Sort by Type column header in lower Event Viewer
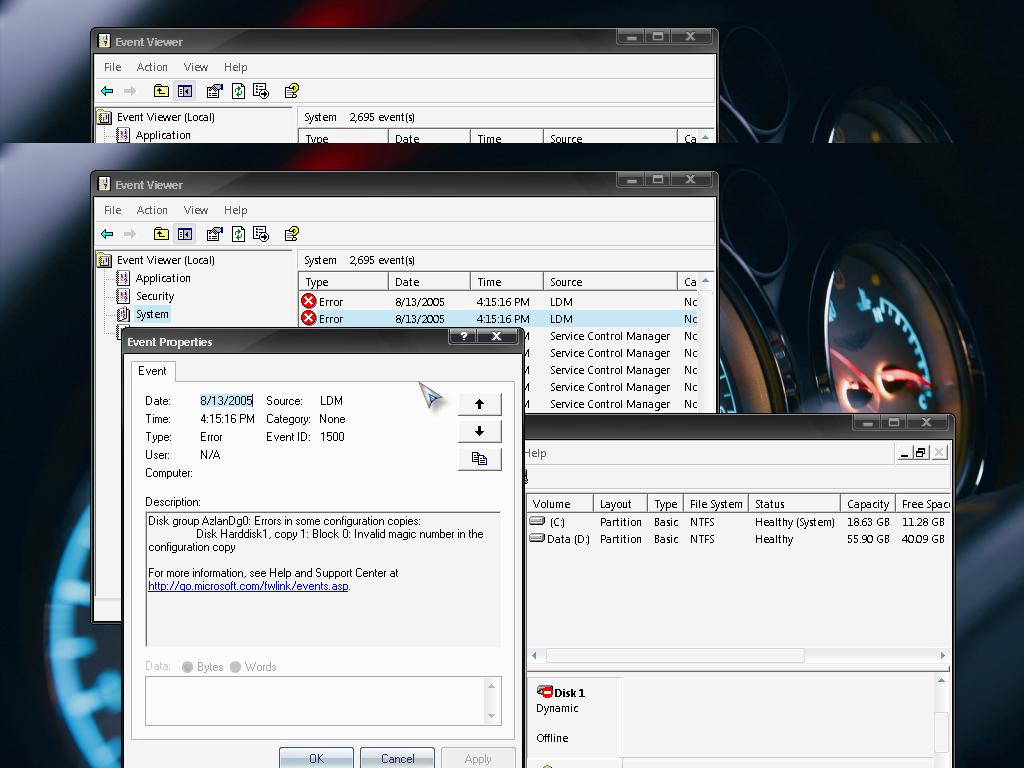1024x768 pixels. point(344,282)
